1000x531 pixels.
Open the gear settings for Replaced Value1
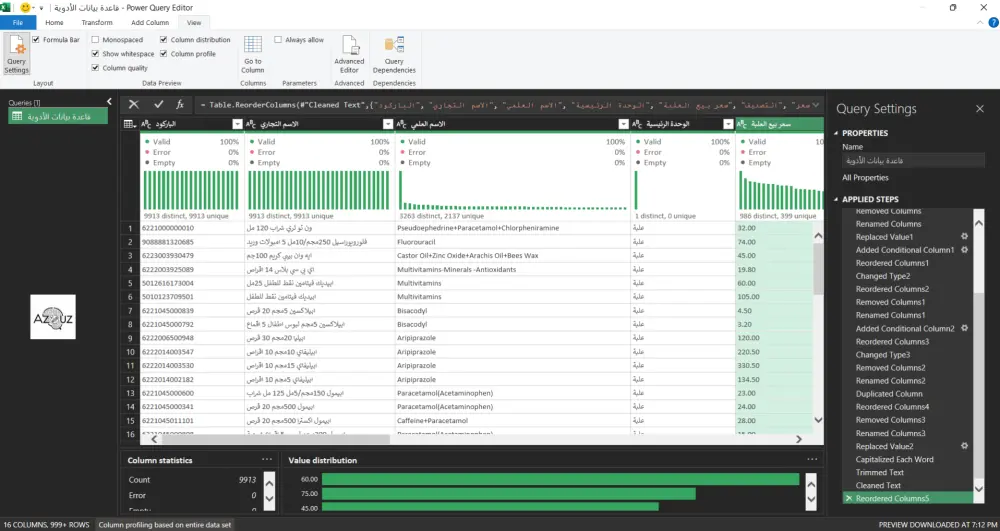964,236
